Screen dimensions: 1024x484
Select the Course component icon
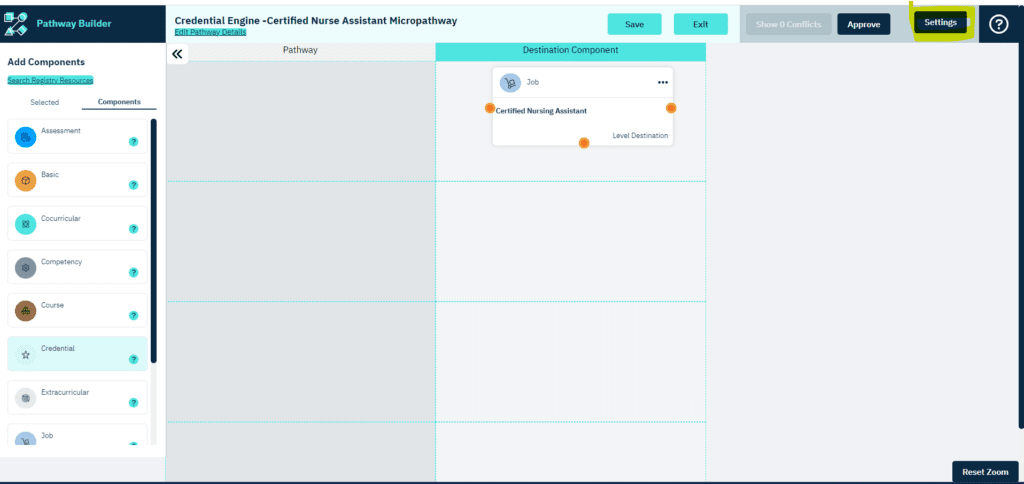pyautogui.click(x=25, y=311)
